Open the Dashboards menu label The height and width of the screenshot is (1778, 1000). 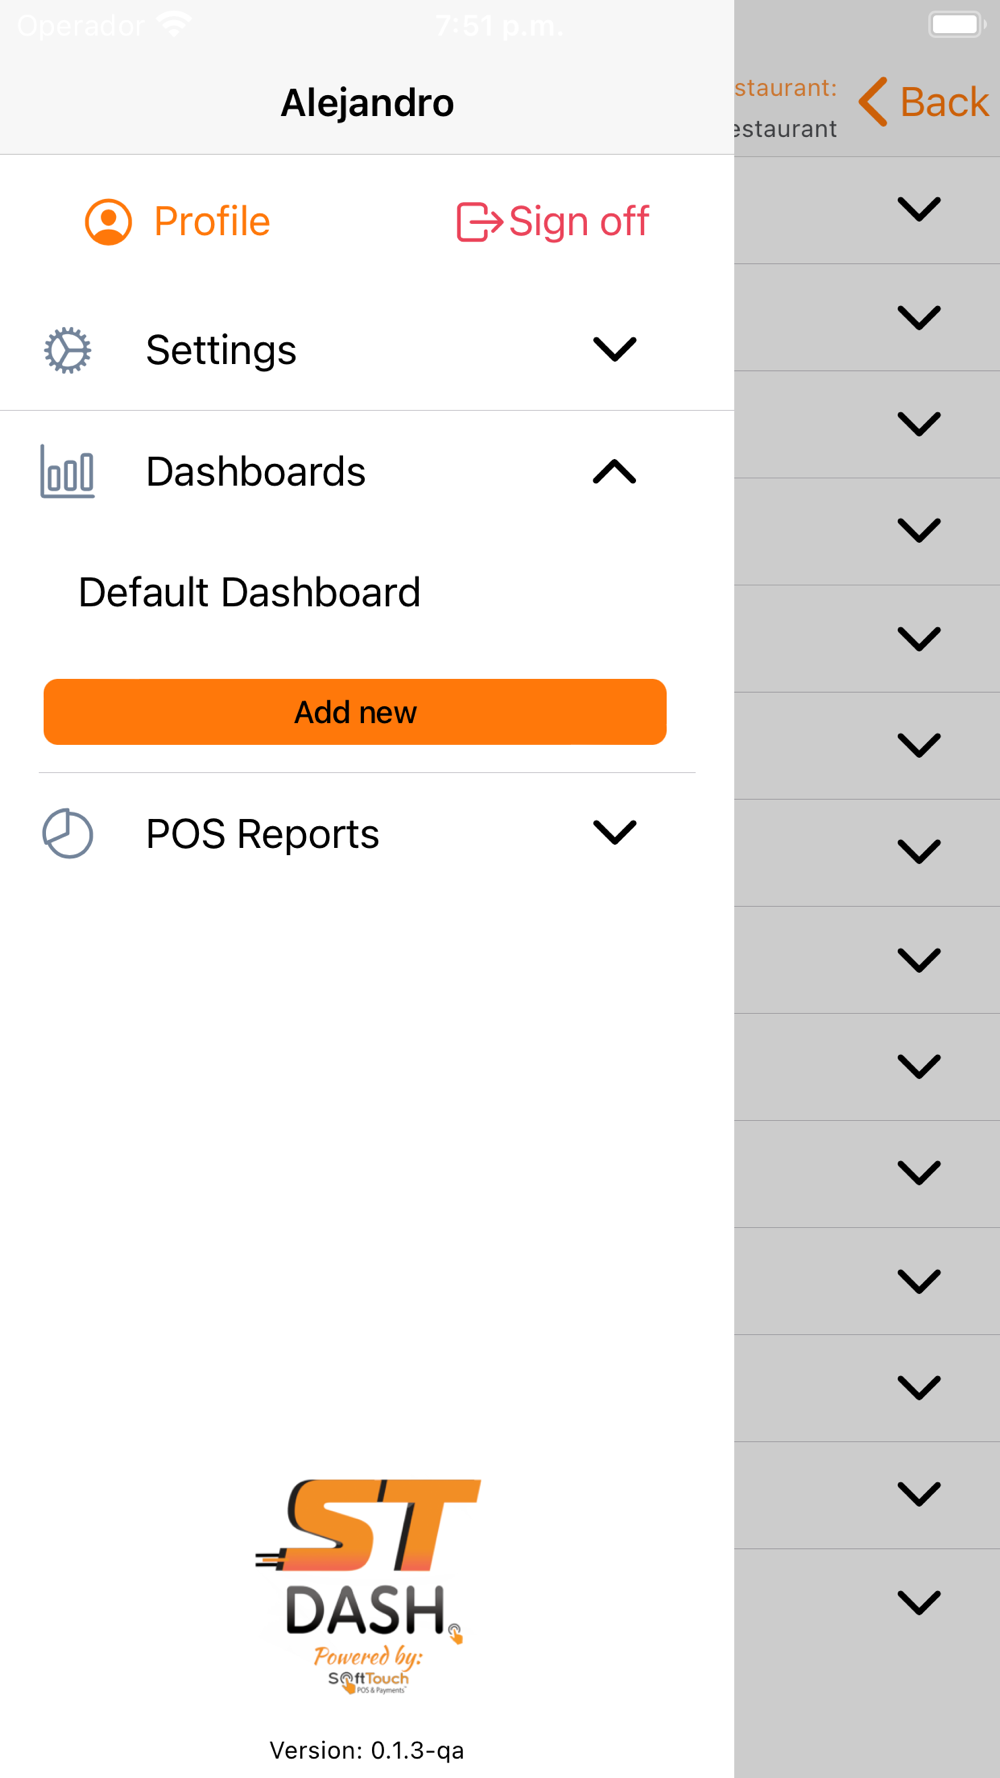(256, 472)
